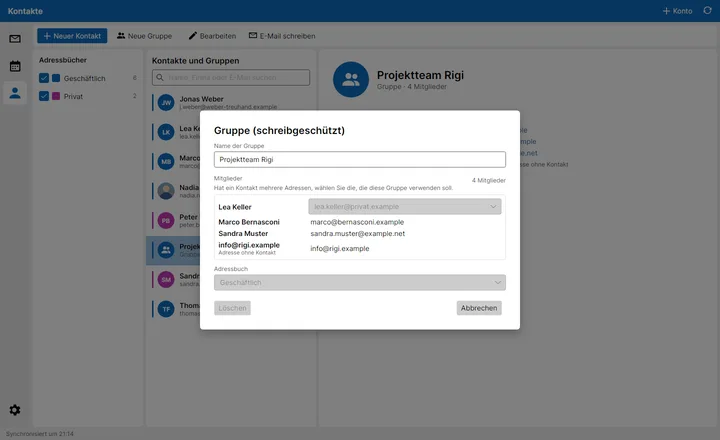Click the large group avatar of Projektteam Rigi
This screenshot has width=720, height=440.
tap(351, 79)
